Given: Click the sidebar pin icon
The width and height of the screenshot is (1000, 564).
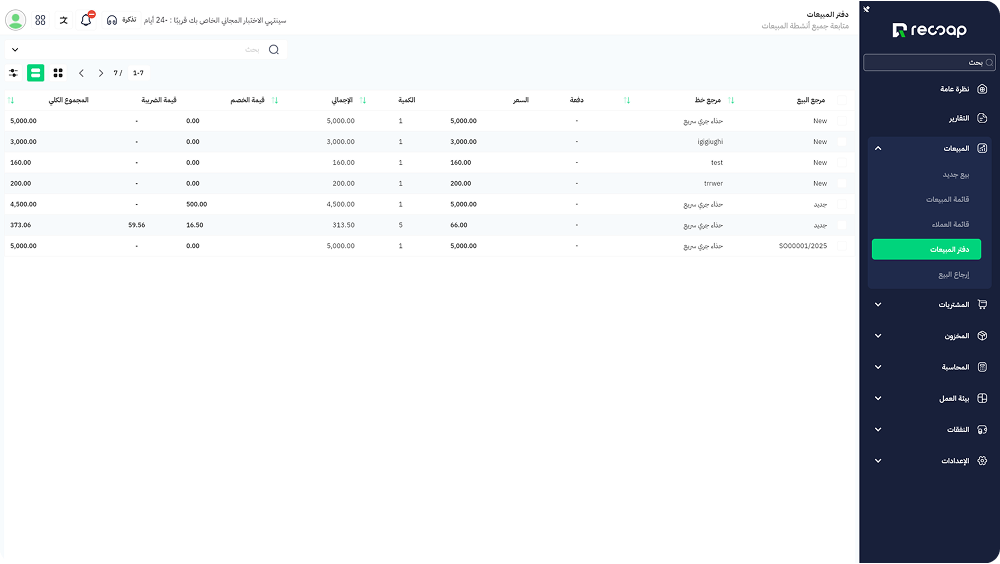Looking at the screenshot, I should (x=867, y=10).
